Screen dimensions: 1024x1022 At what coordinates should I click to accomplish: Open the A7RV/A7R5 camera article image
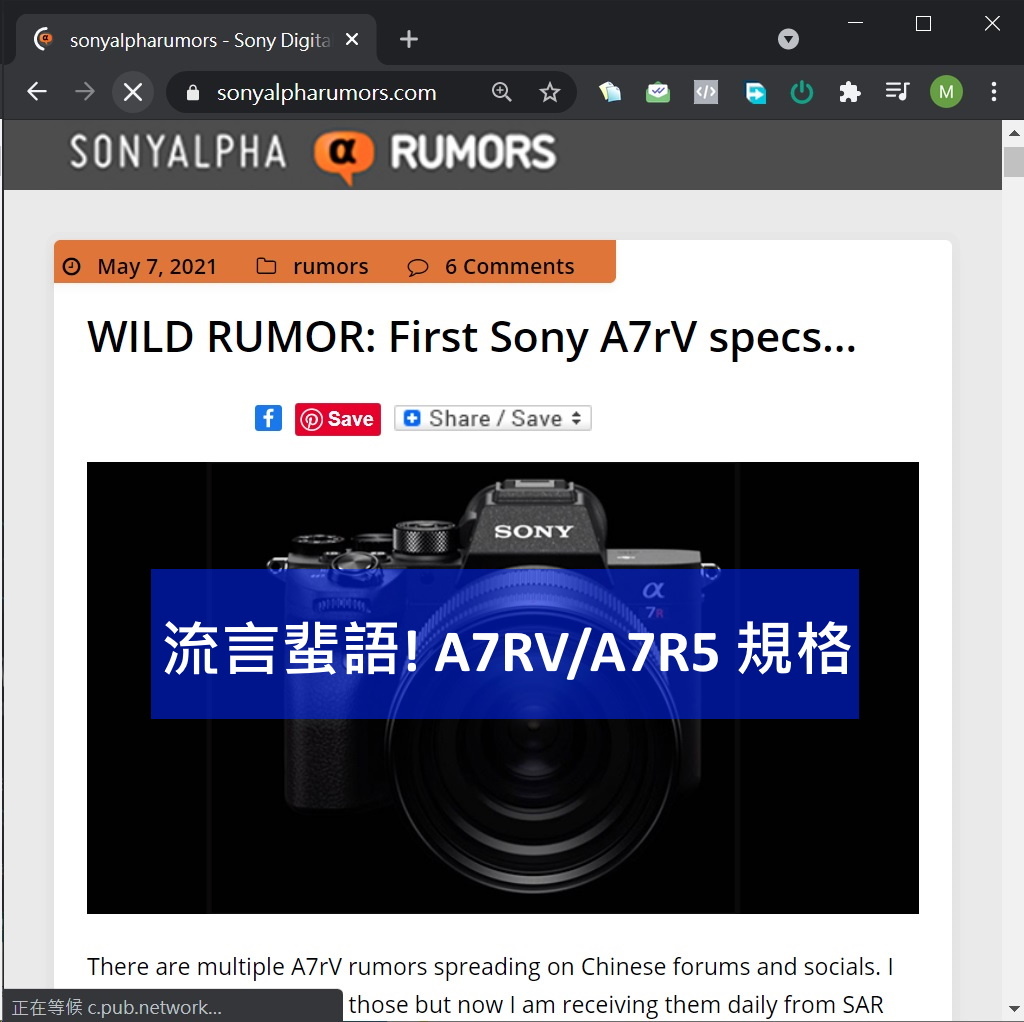coord(502,687)
